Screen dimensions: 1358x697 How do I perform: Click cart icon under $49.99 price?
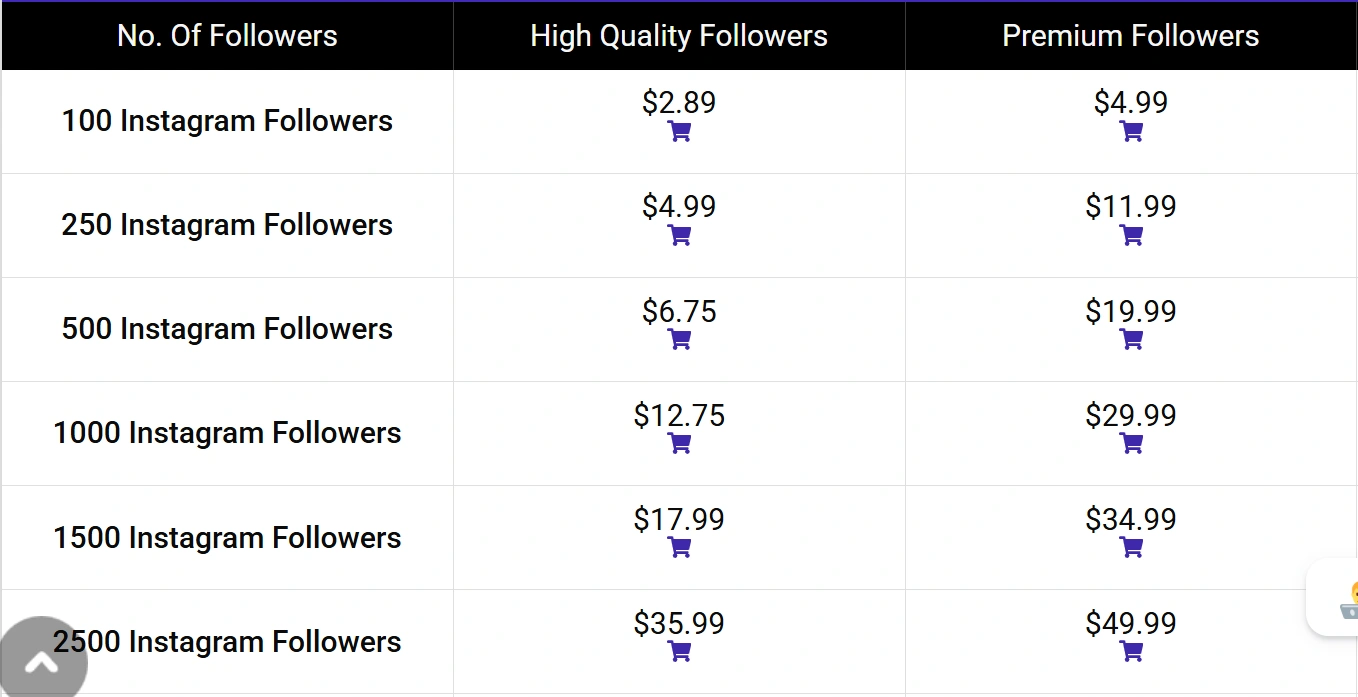click(1131, 651)
